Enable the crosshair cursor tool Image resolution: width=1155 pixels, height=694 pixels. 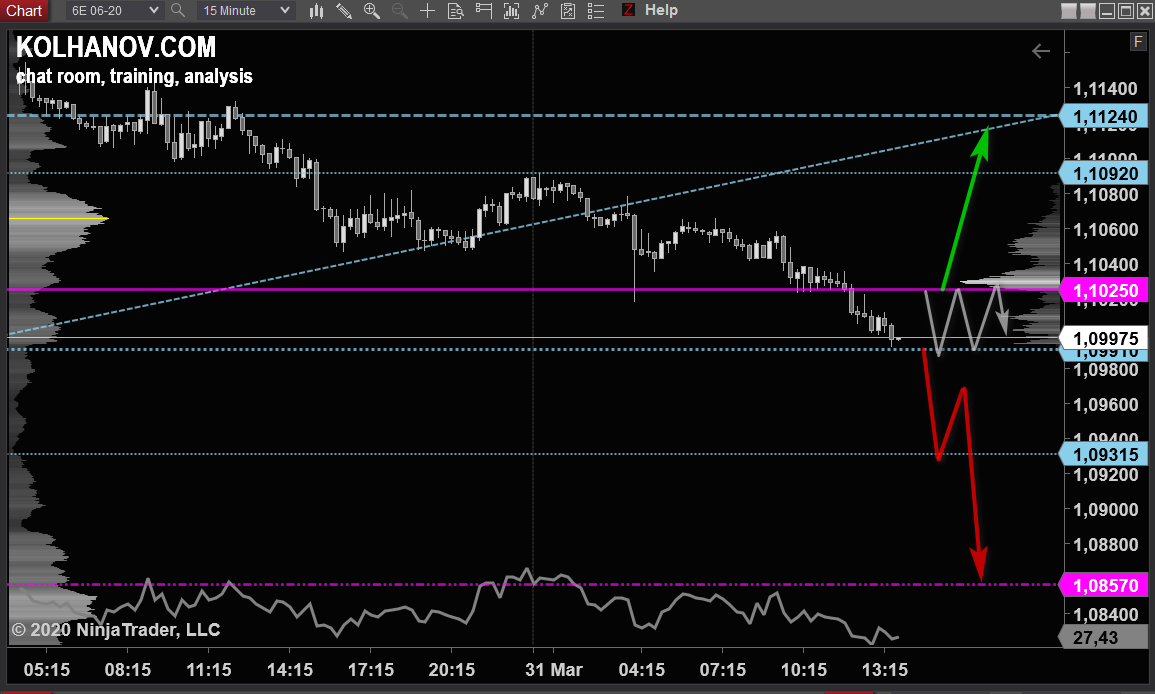(427, 11)
